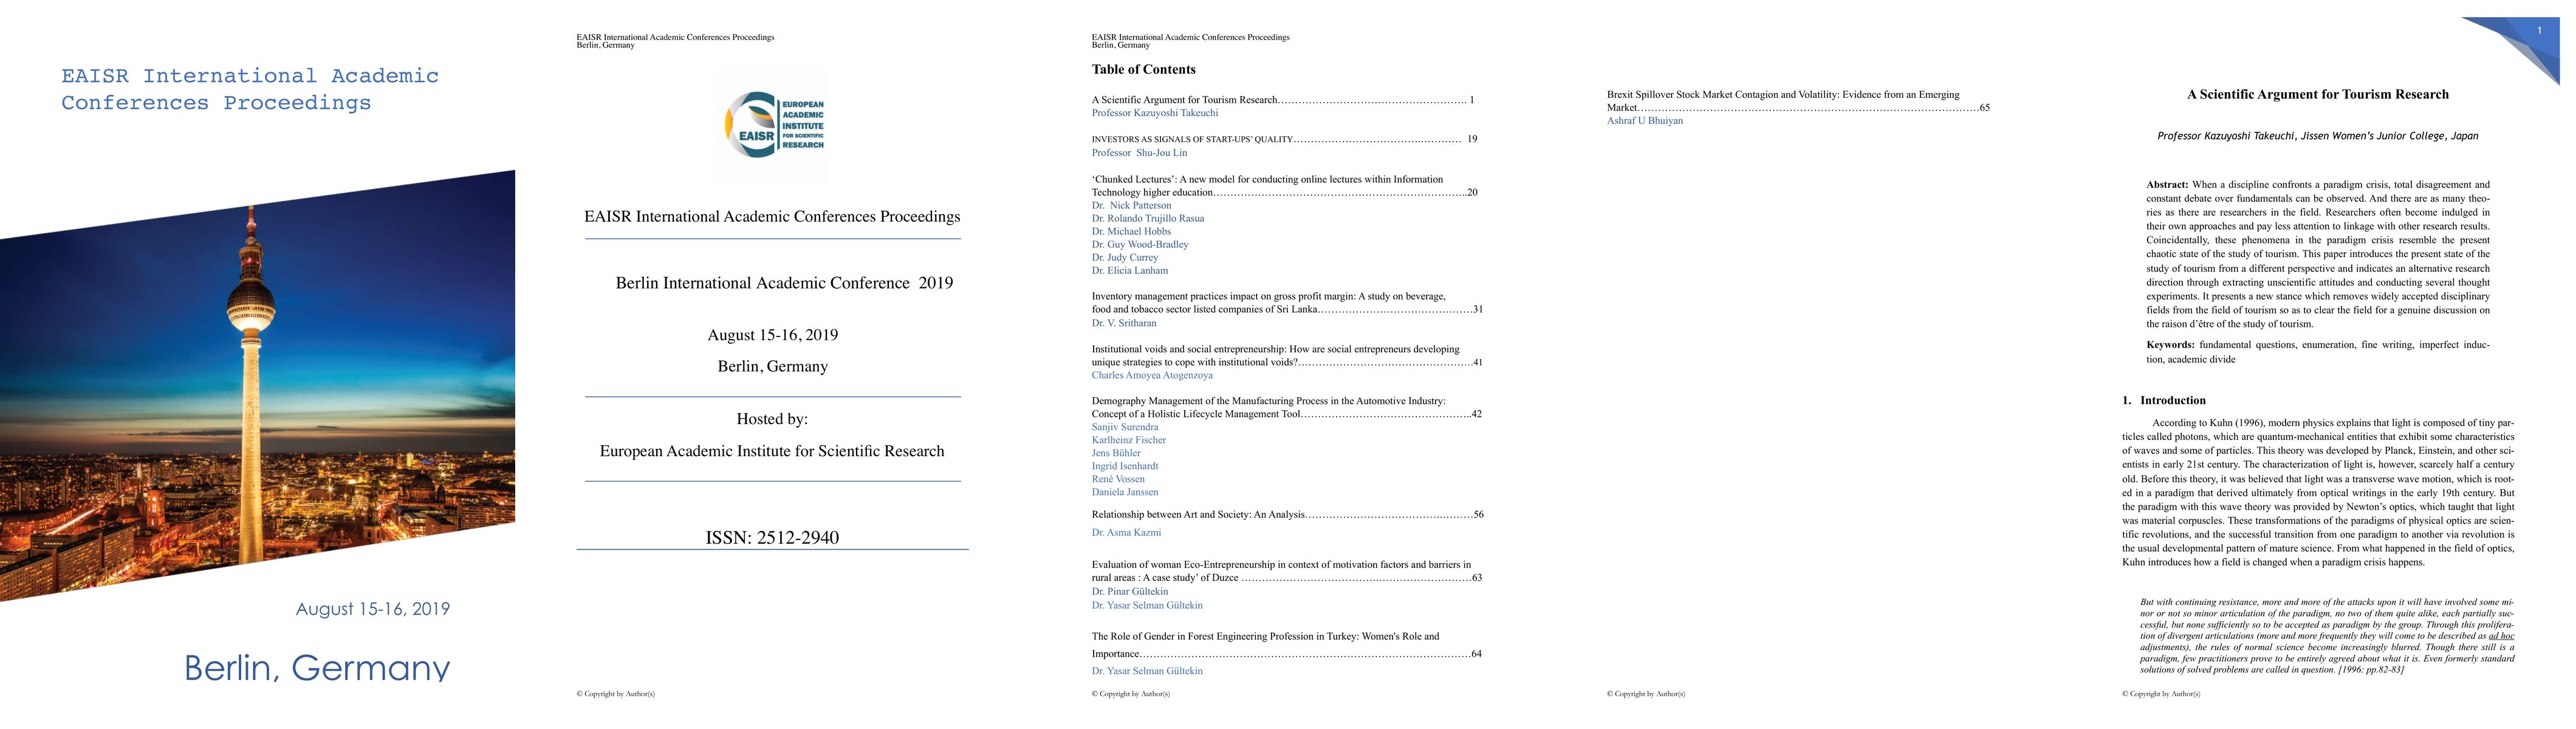Screen dimensions: 2576x729
Task: Click large 'Berlin, Germany' text on cover
Action: pyautogui.click(x=317, y=667)
